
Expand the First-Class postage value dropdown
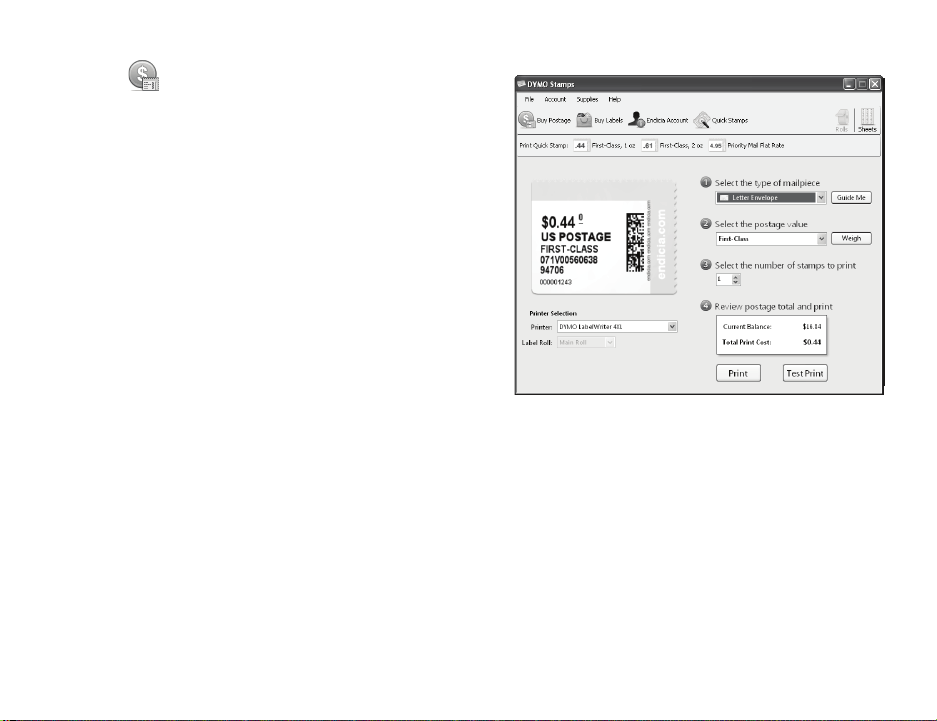(x=821, y=239)
